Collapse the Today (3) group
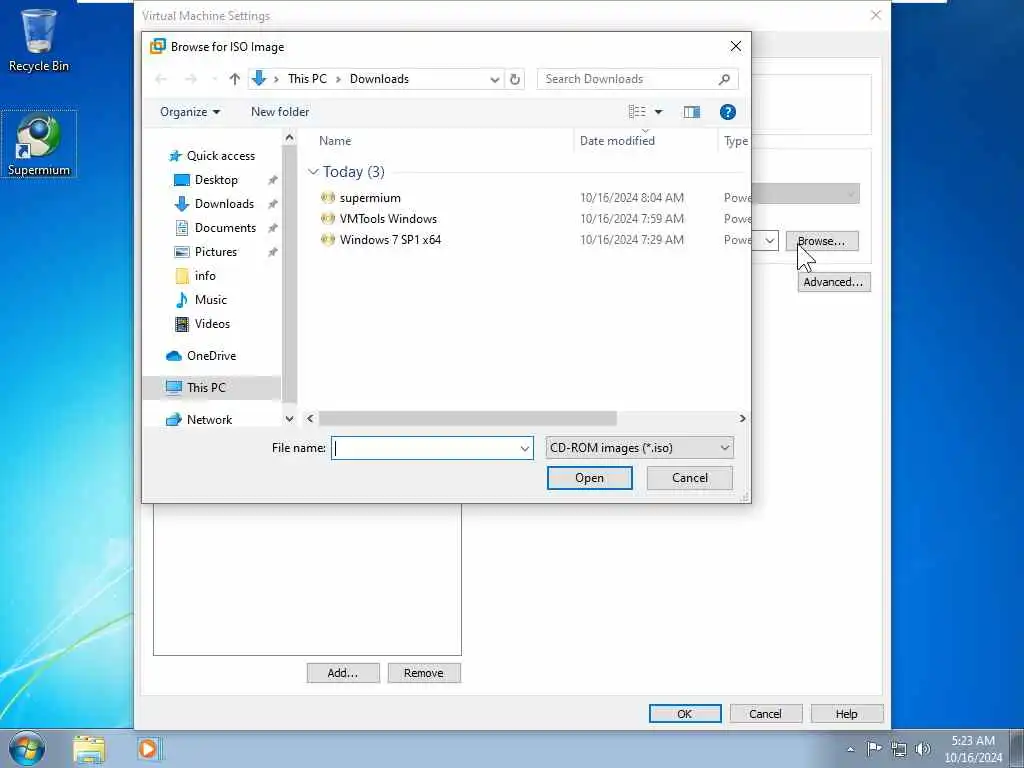The width and height of the screenshot is (1024, 768). click(x=313, y=172)
